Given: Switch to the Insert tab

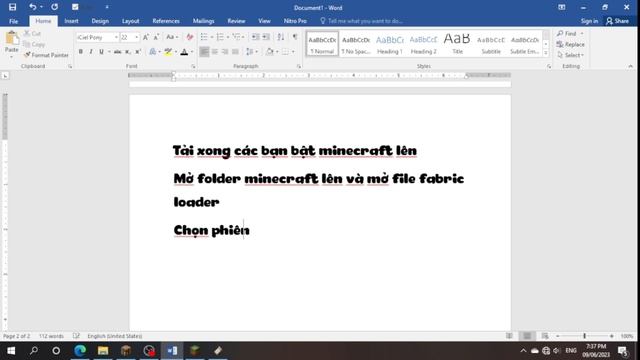Looking at the screenshot, I should 71,21.
